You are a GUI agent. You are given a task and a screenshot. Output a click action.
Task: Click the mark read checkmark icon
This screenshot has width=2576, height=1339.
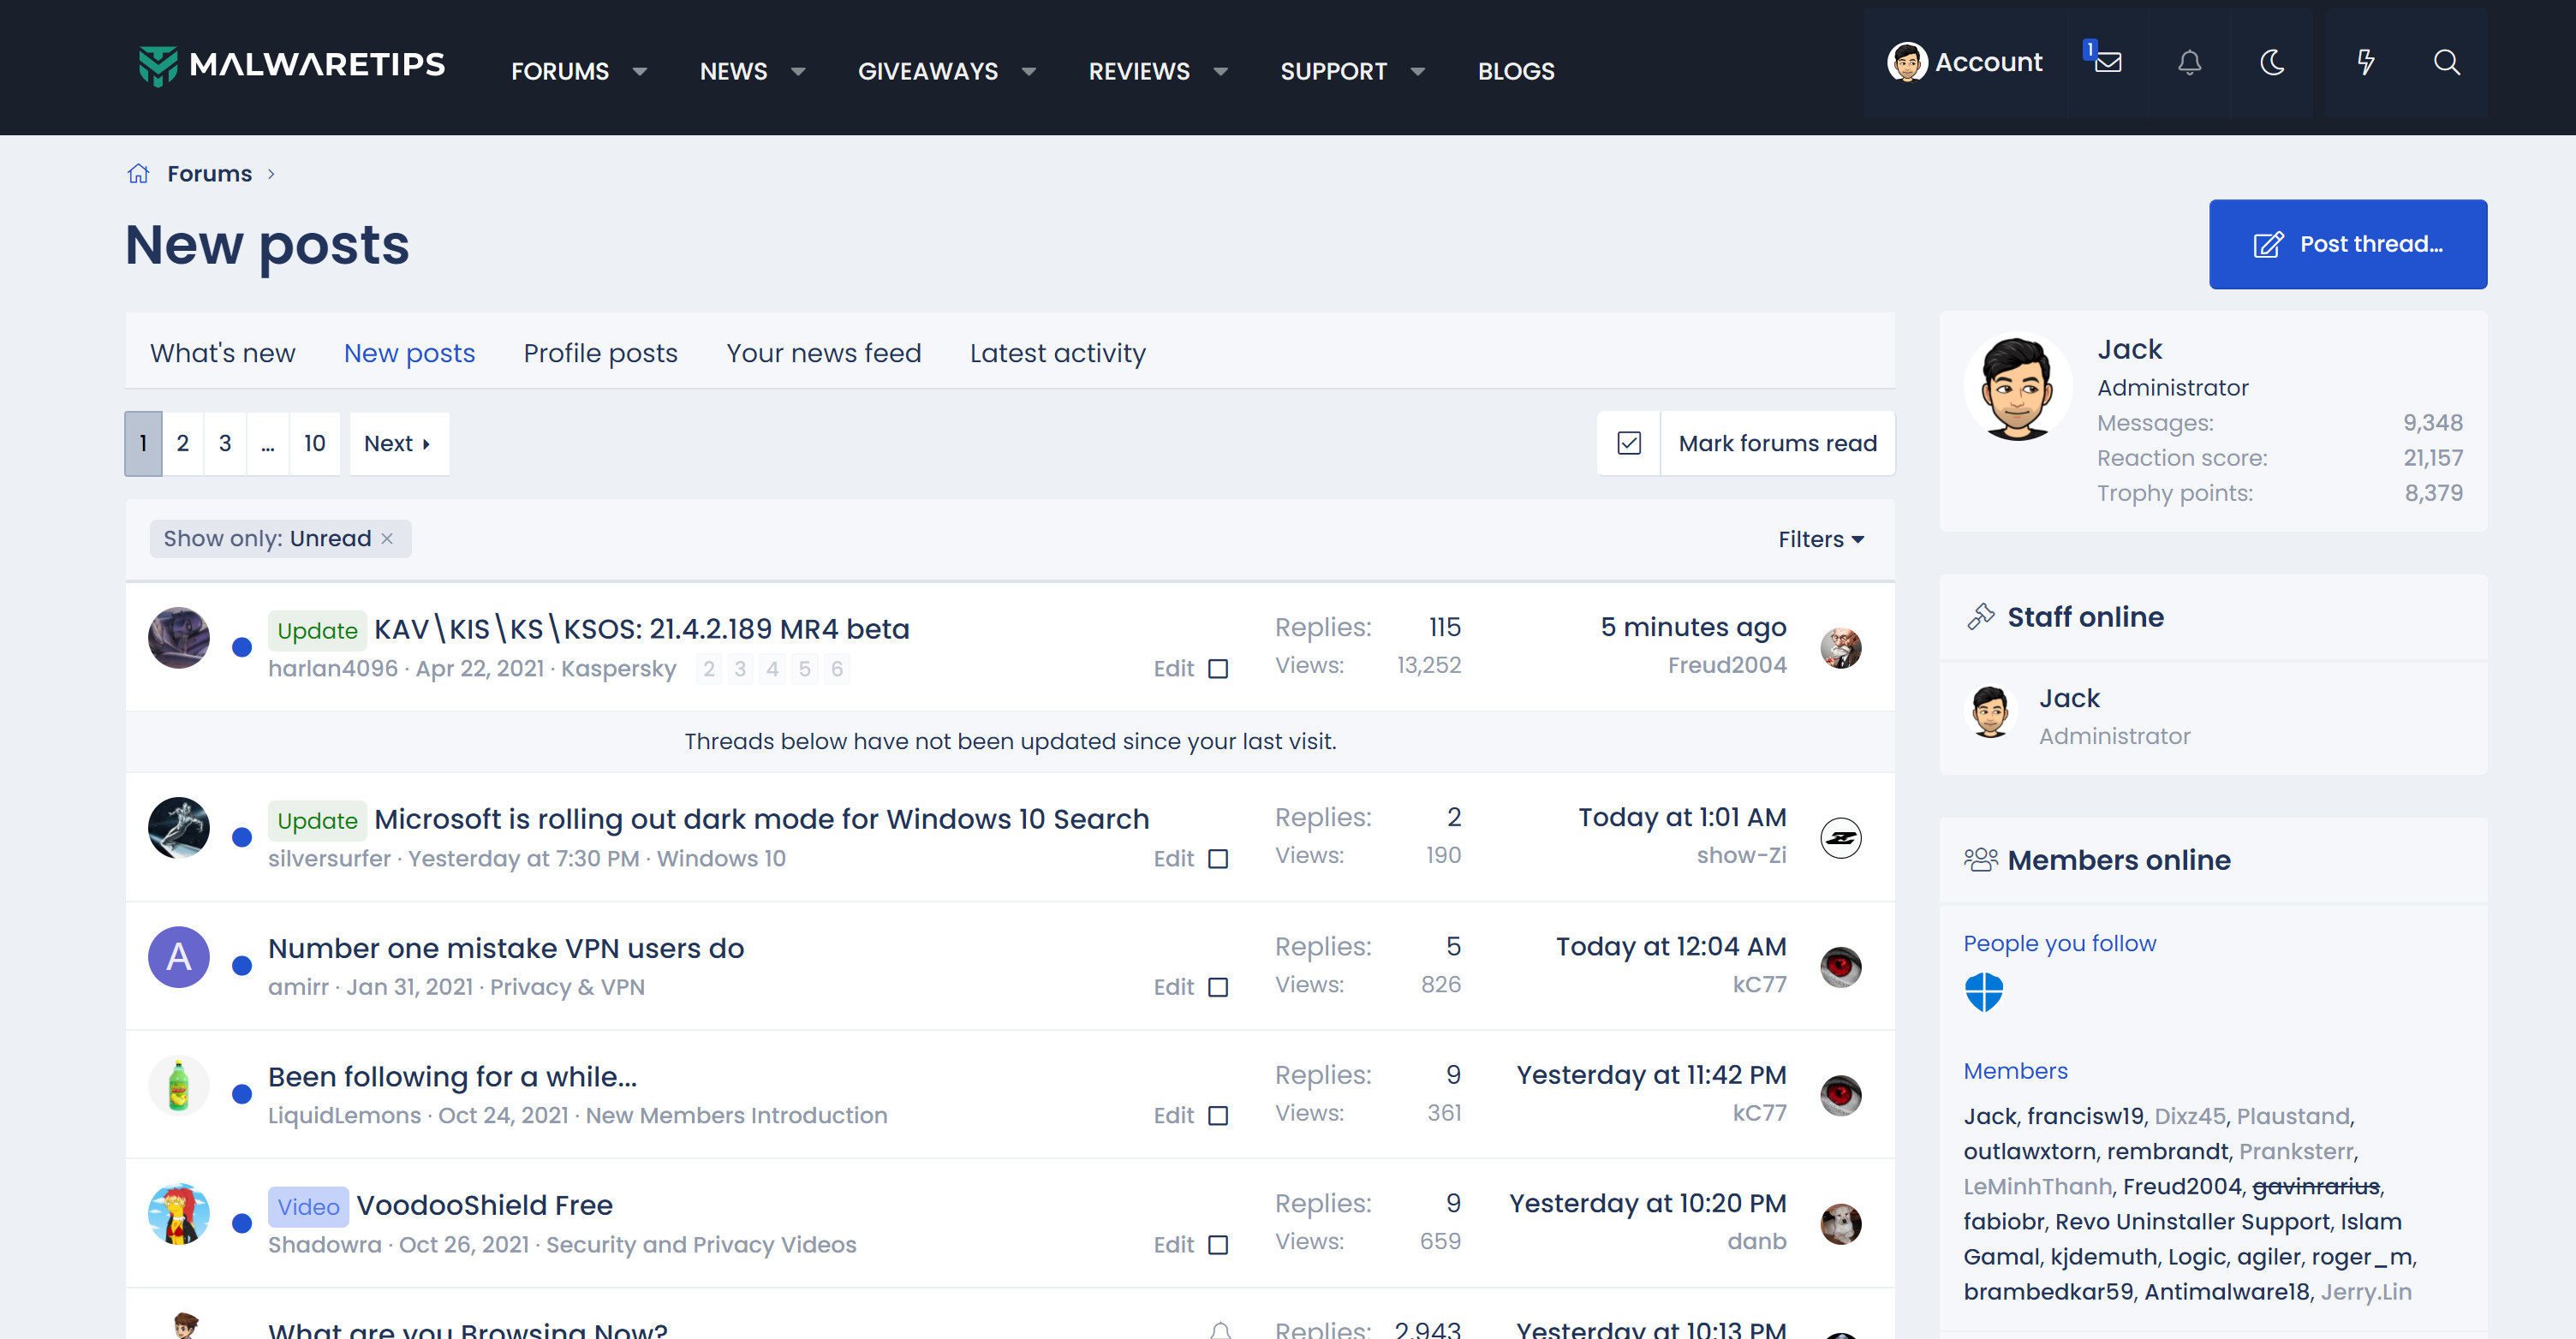point(1629,443)
